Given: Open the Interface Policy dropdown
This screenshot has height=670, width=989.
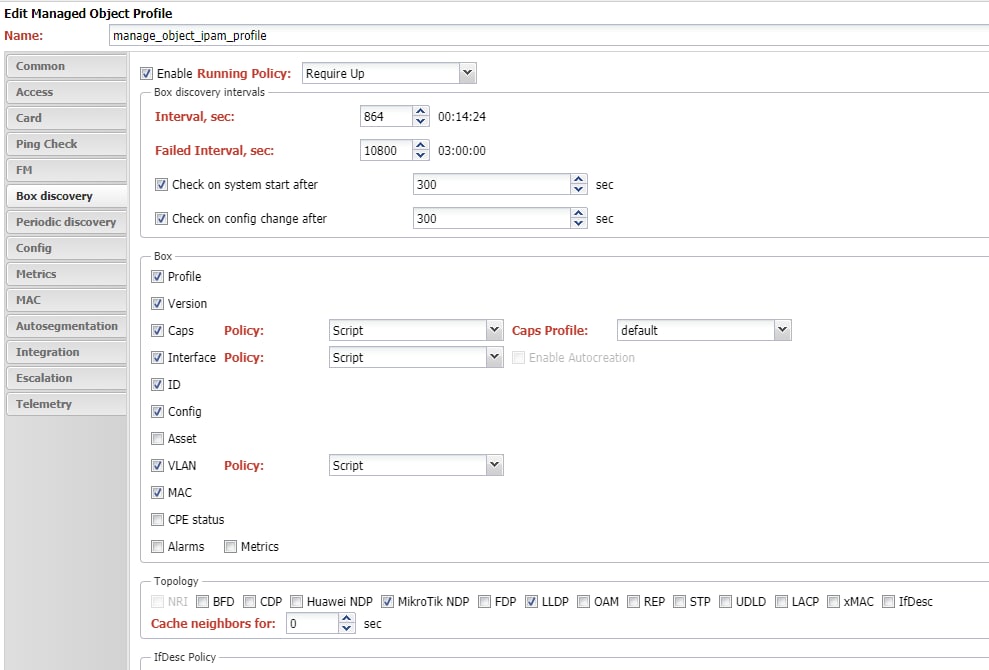Looking at the screenshot, I should pyautogui.click(x=494, y=357).
